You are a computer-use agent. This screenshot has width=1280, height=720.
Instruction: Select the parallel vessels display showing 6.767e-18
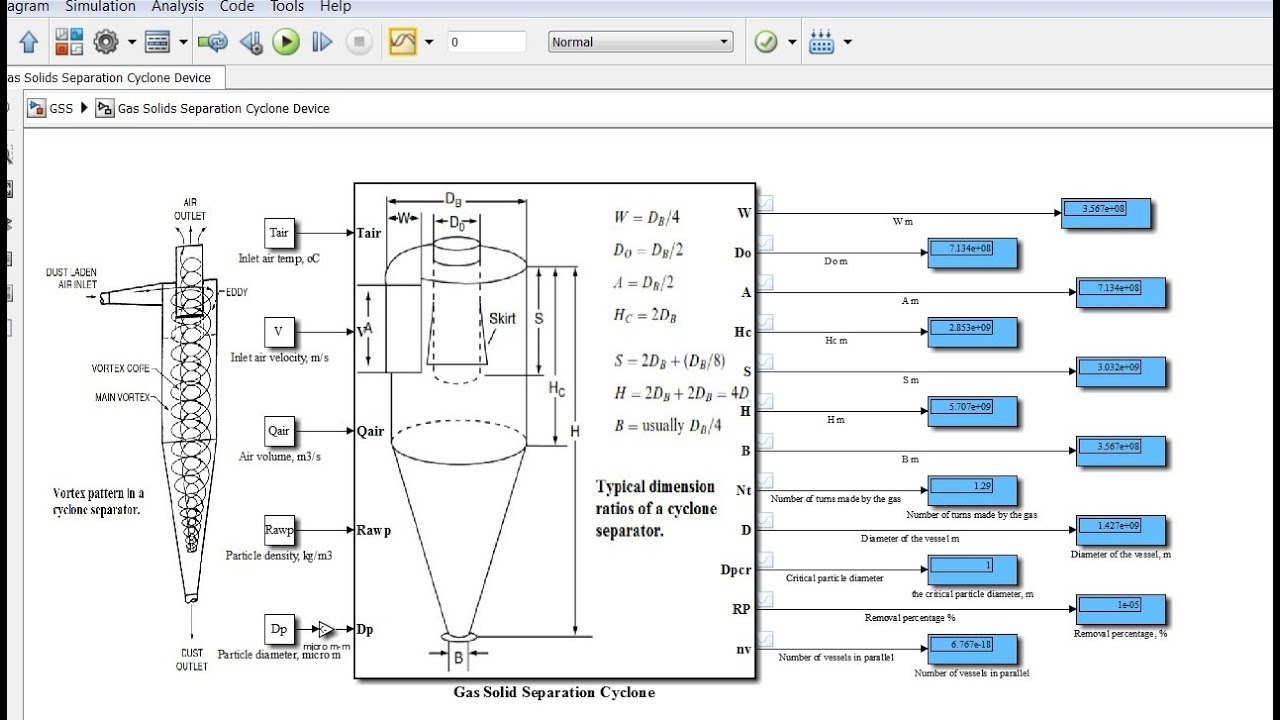coord(973,649)
